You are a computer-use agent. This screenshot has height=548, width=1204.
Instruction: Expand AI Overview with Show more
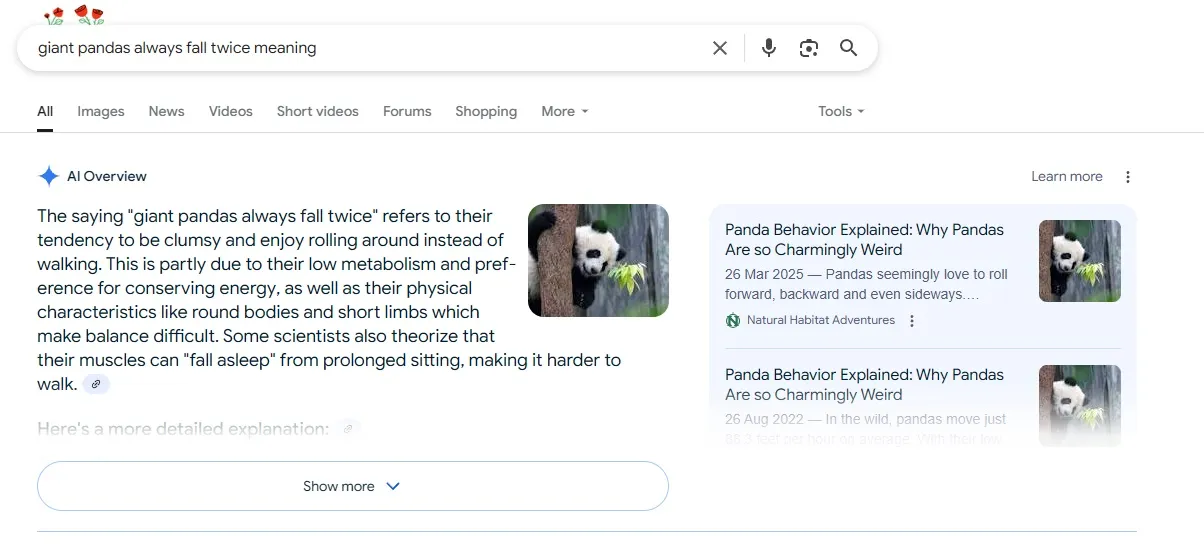(x=352, y=486)
